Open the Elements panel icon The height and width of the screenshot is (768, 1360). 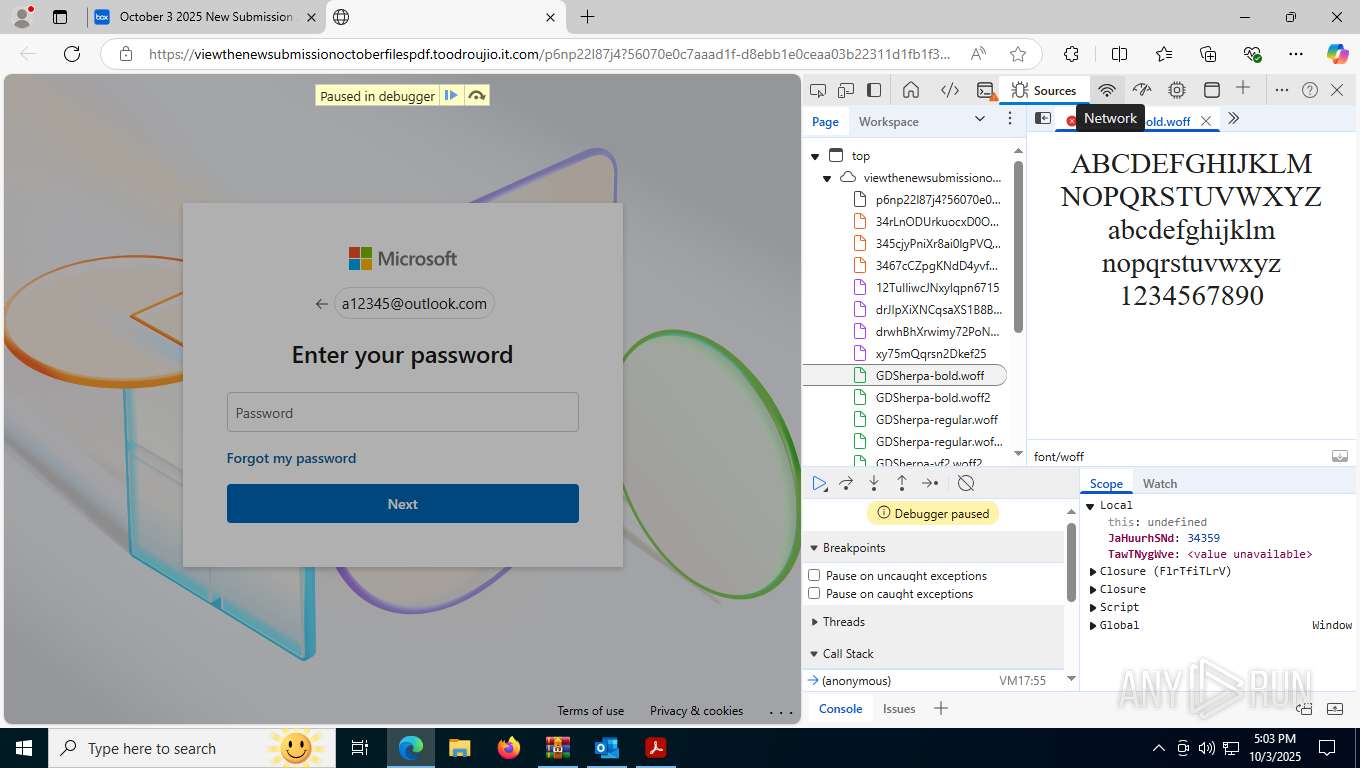950,90
